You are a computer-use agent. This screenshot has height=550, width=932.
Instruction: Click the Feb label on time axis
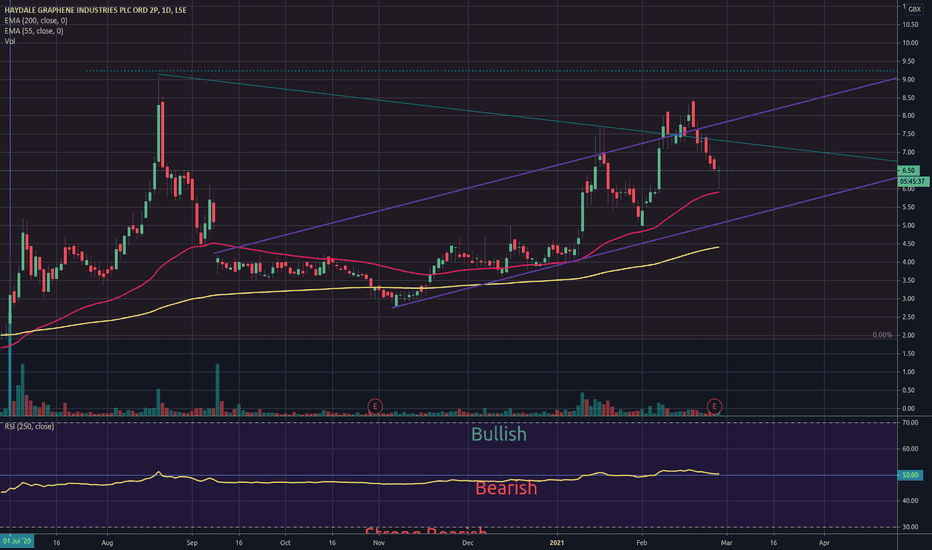[641, 542]
